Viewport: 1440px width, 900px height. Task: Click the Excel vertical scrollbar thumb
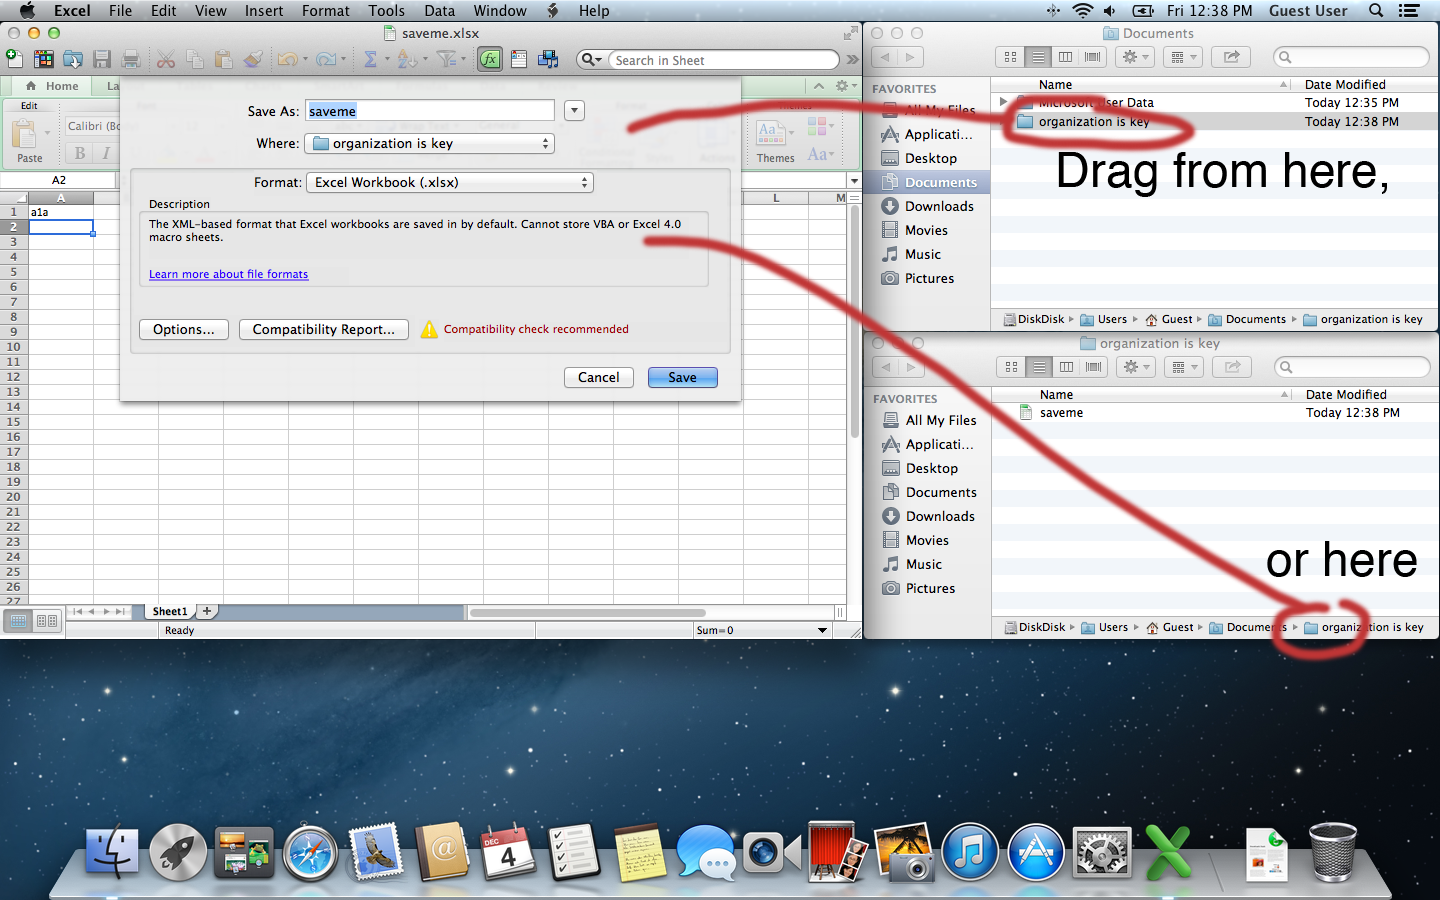tap(854, 321)
